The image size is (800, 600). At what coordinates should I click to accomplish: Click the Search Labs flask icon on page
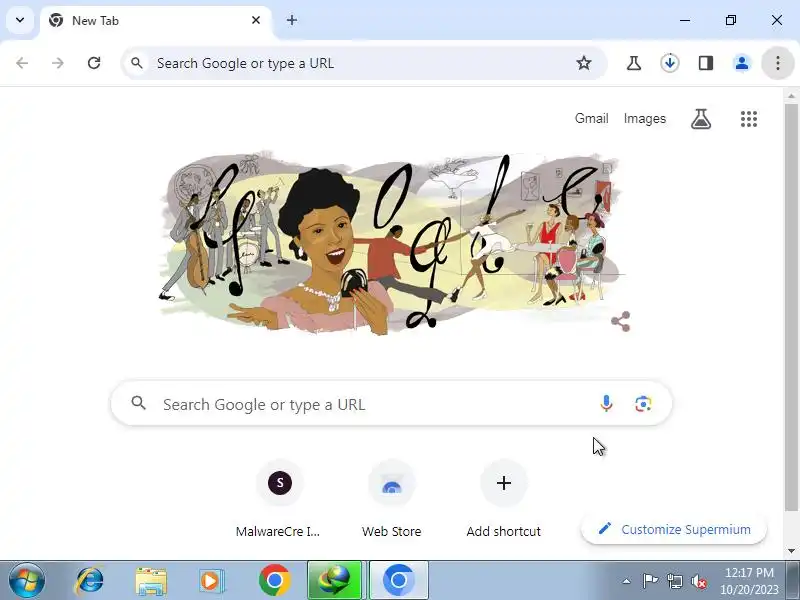(x=701, y=119)
